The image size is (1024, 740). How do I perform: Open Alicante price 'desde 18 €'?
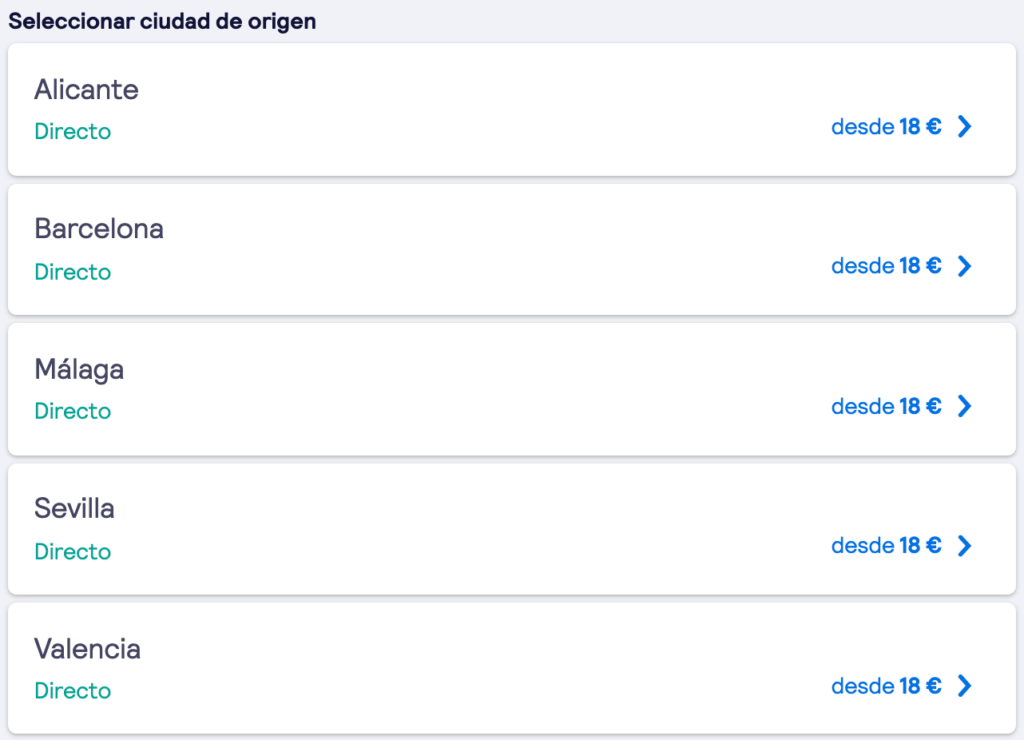point(886,126)
